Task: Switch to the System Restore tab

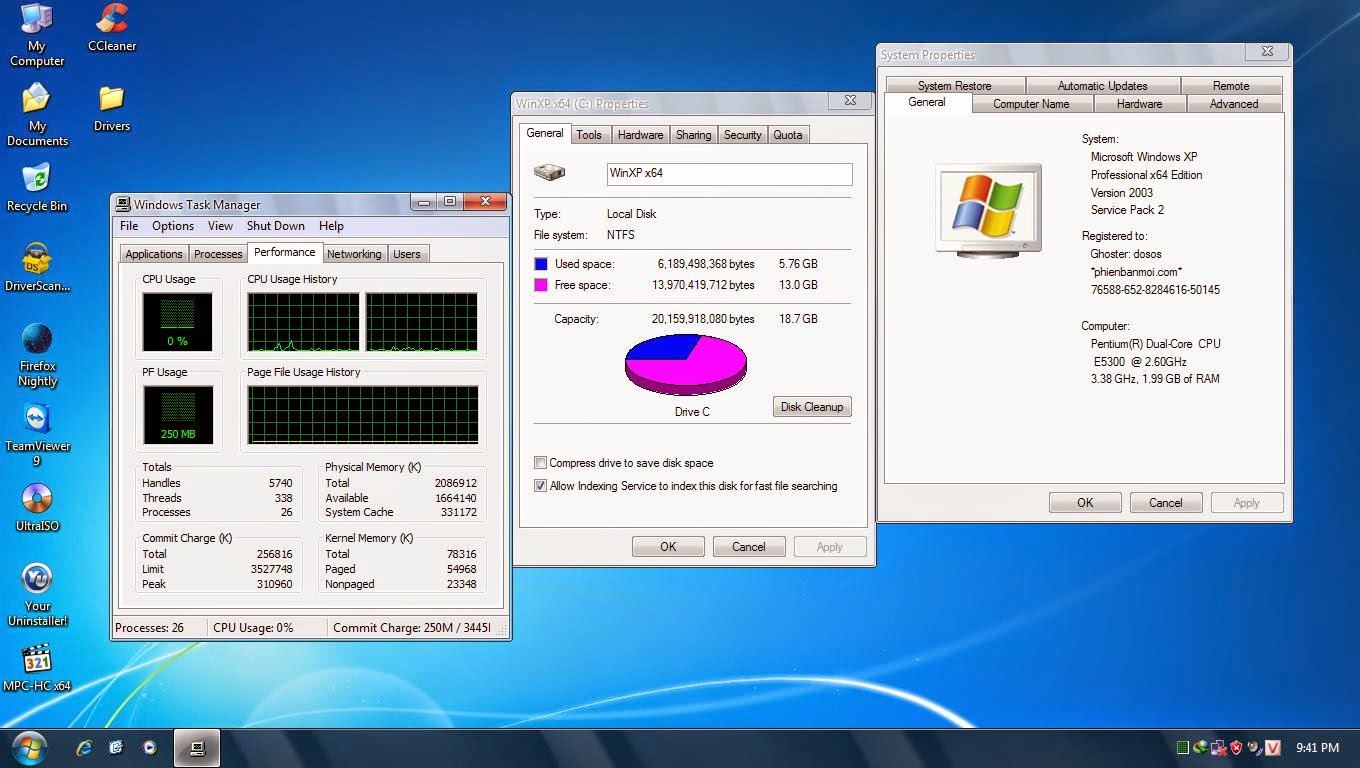Action: tap(954, 86)
